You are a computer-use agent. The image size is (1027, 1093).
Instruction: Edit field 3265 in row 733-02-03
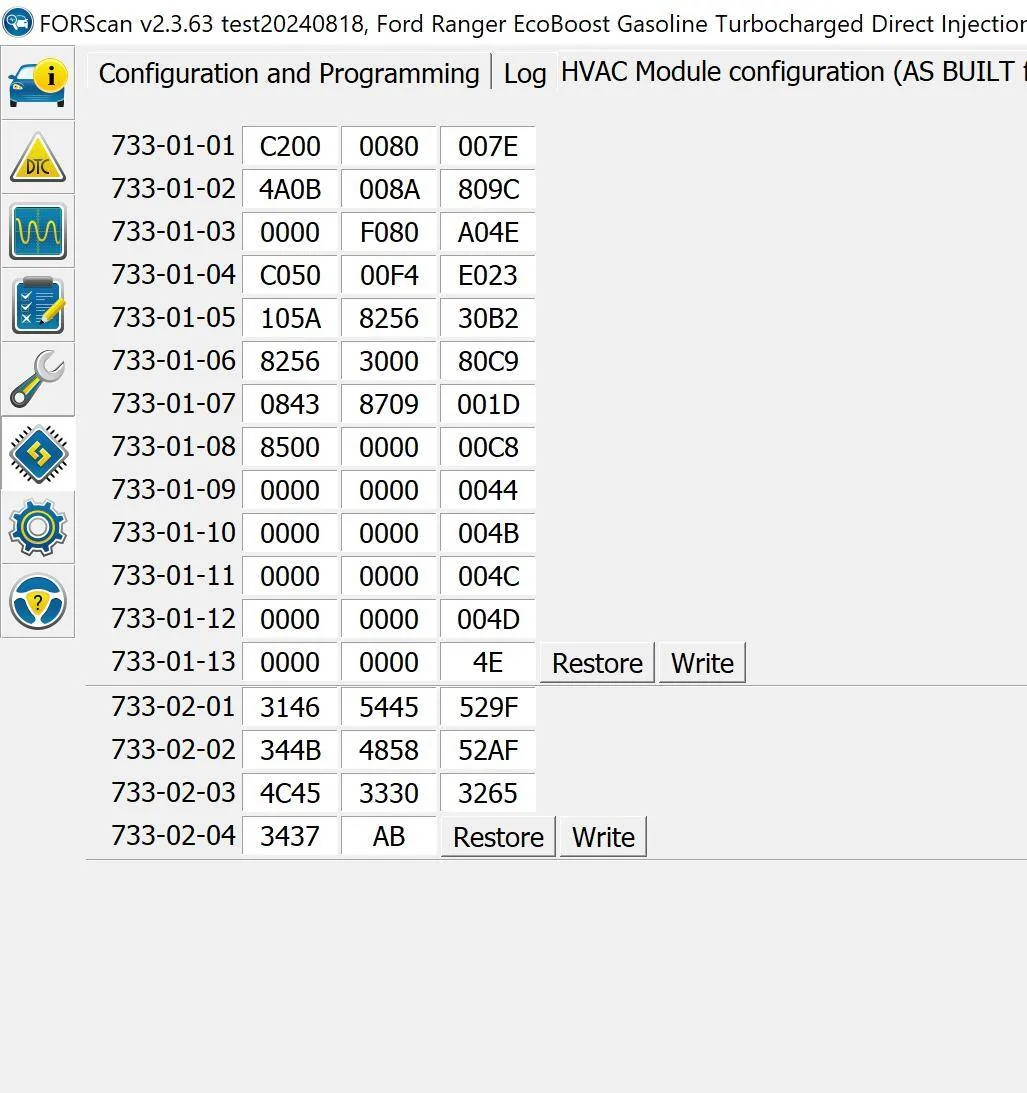tap(488, 793)
